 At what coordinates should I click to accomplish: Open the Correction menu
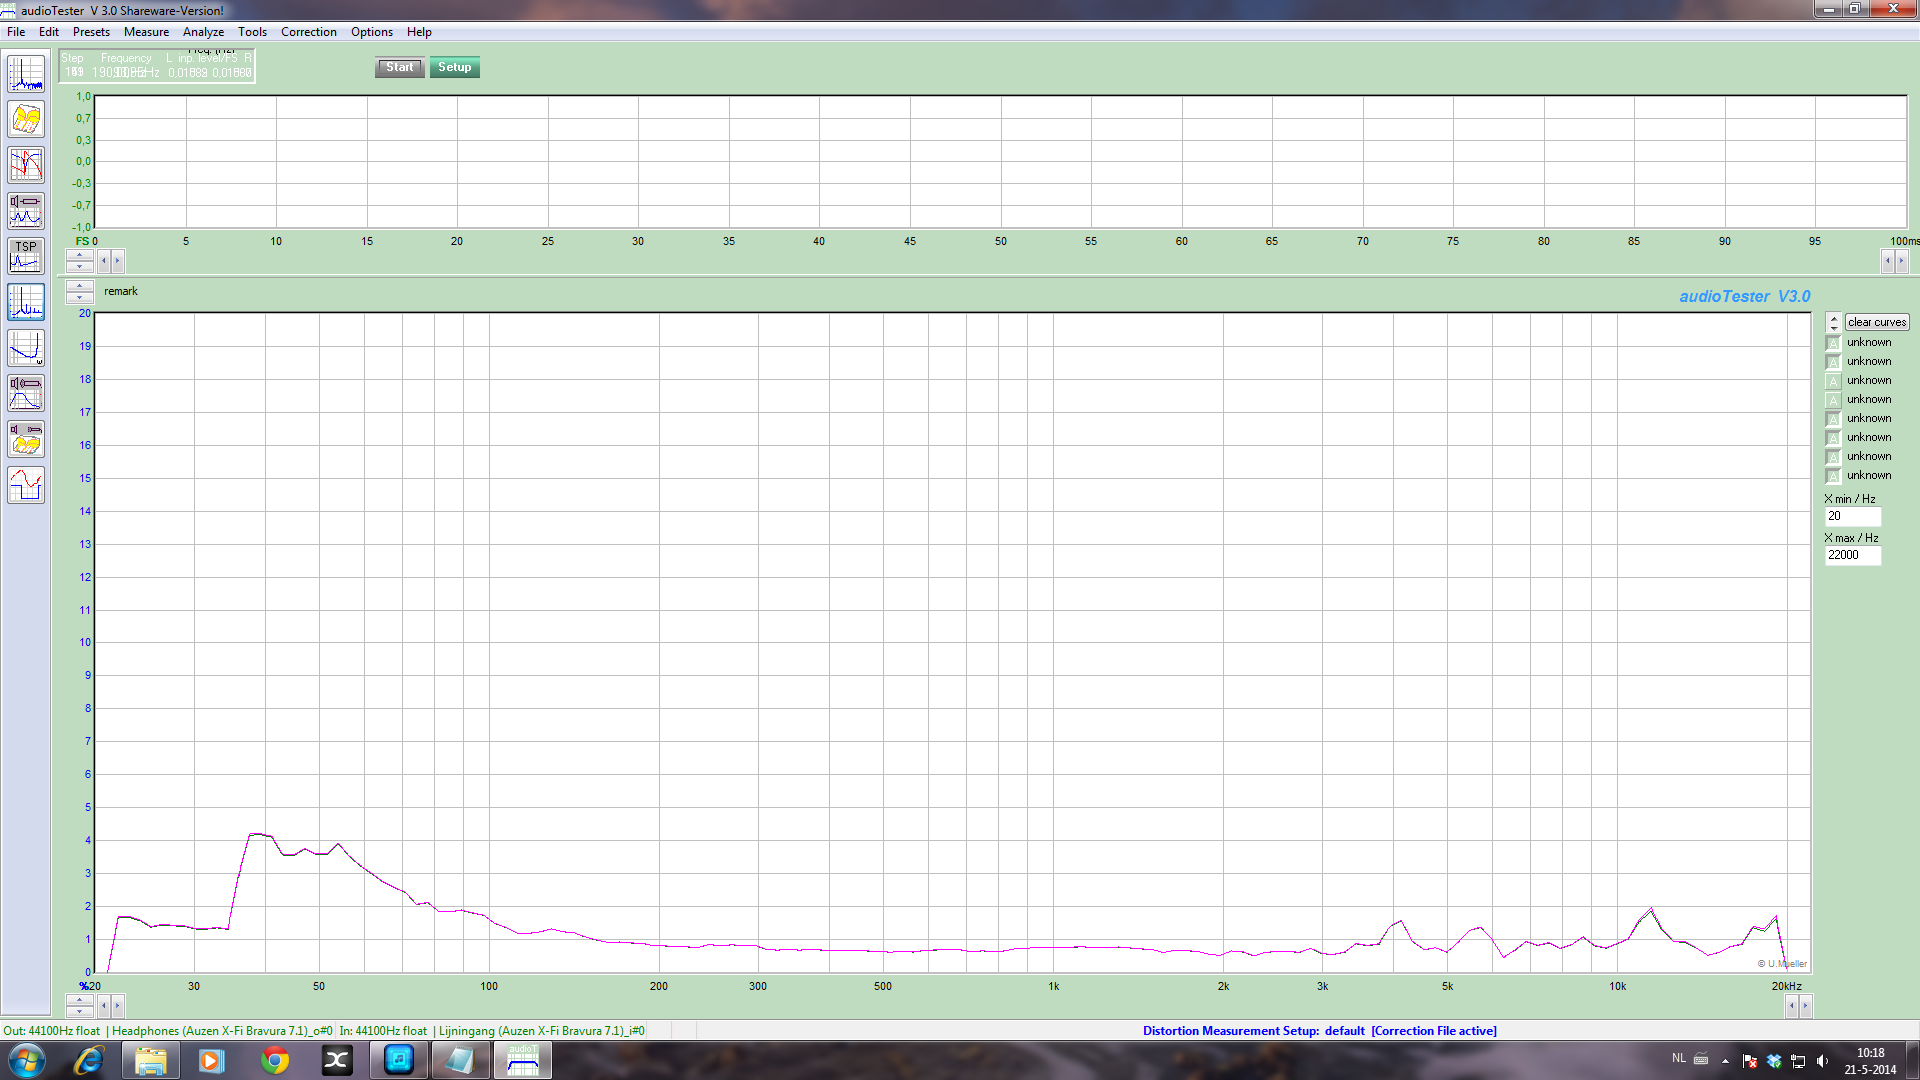click(x=309, y=32)
